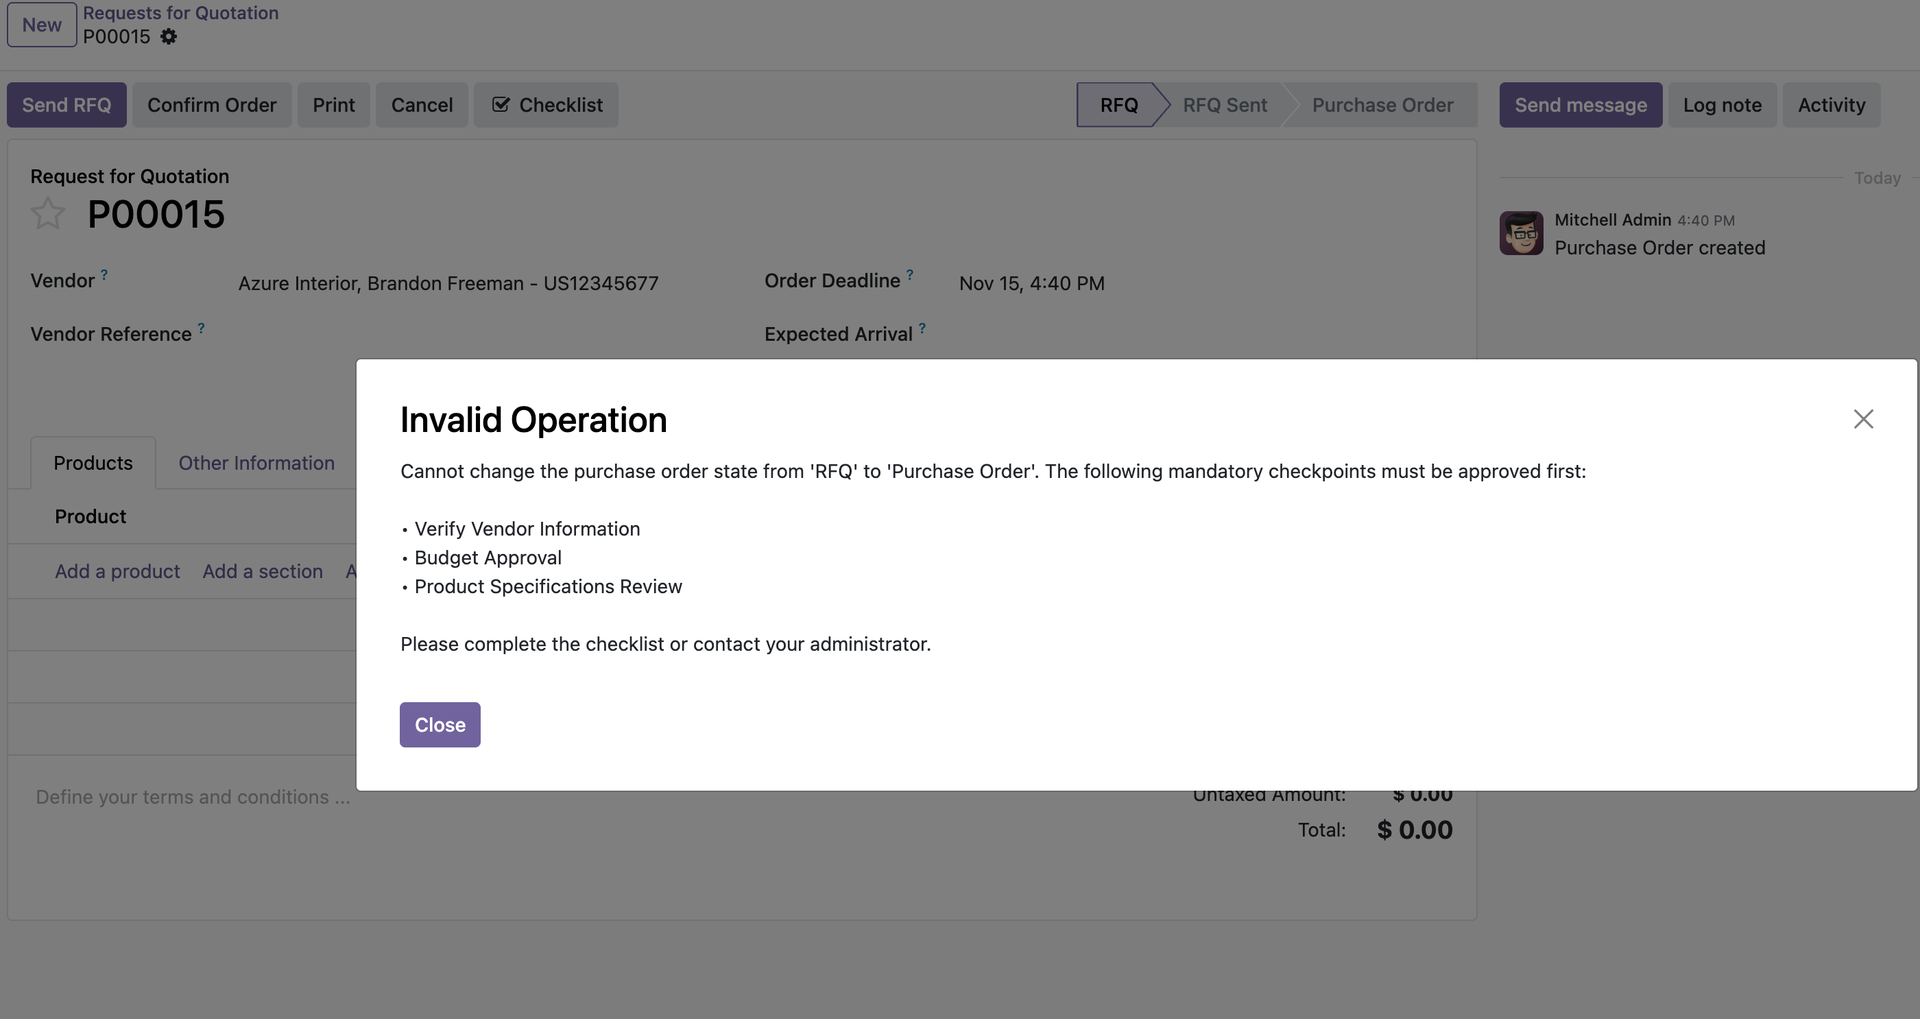Image resolution: width=1920 pixels, height=1019 pixels.
Task: Switch to the Other Information tab
Action: pyautogui.click(x=256, y=463)
